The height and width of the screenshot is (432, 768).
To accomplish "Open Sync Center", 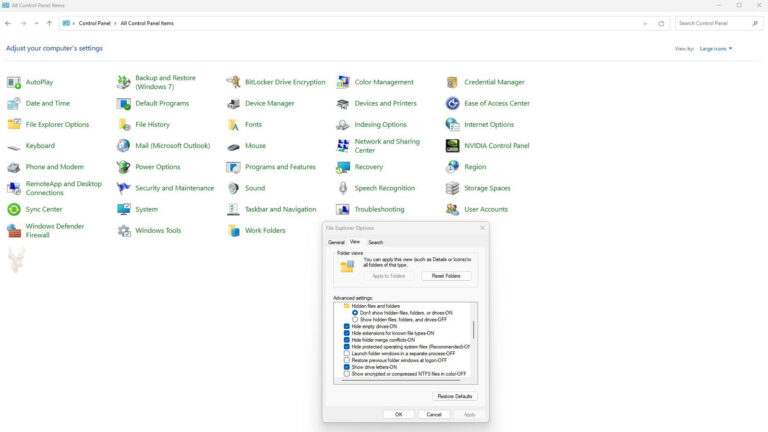I will [34, 209].
